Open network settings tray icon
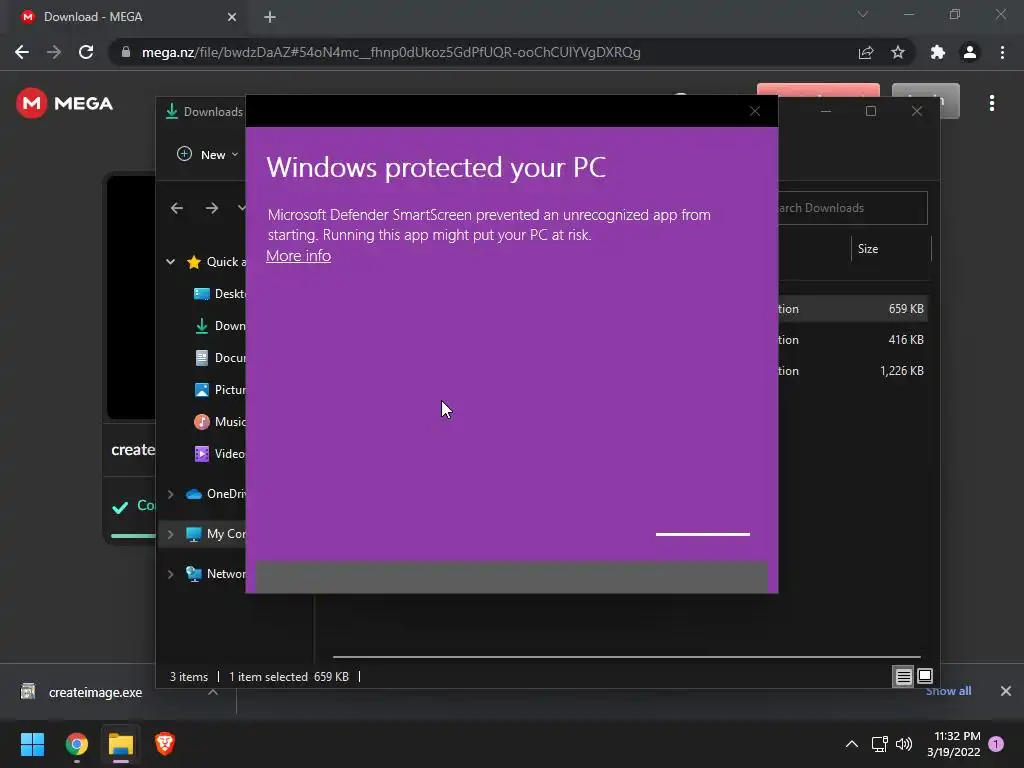 (x=879, y=744)
